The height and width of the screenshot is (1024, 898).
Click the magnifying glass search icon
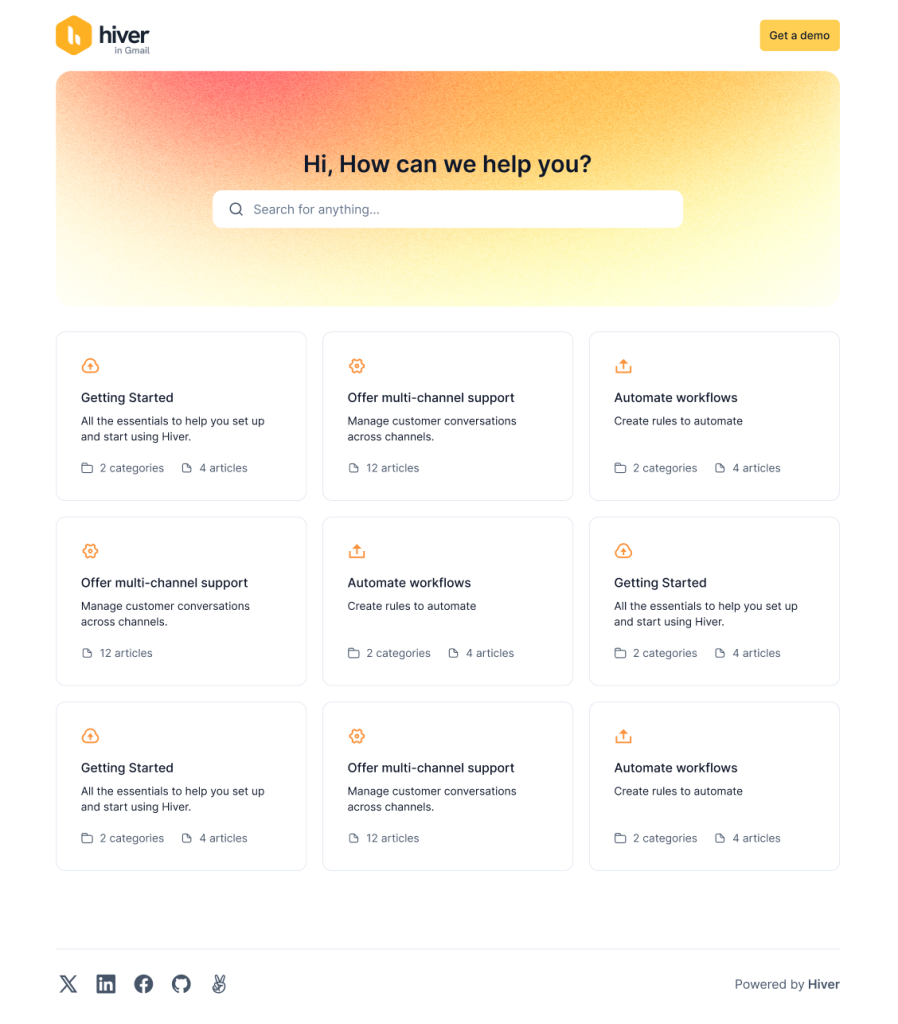tap(236, 209)
